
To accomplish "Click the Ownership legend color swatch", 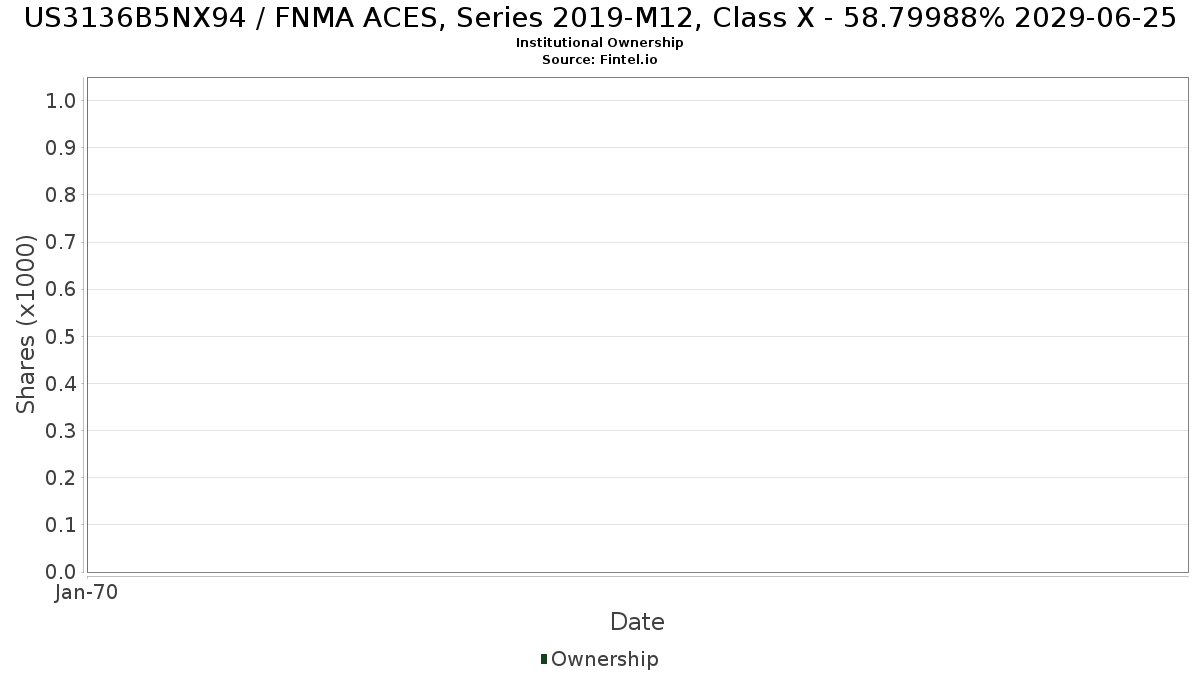I will (544, 659).
